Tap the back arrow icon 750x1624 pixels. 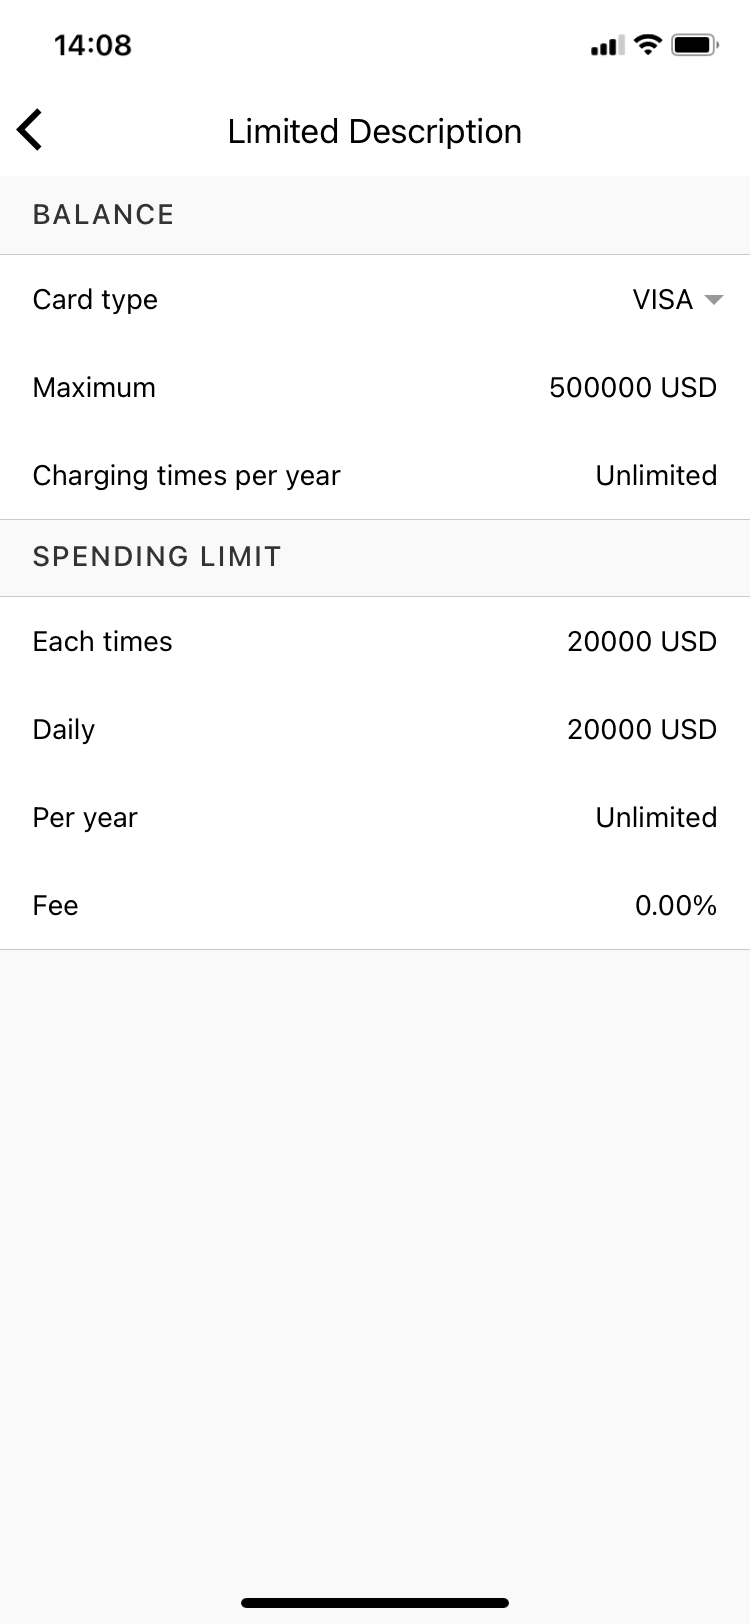(30, 130)
